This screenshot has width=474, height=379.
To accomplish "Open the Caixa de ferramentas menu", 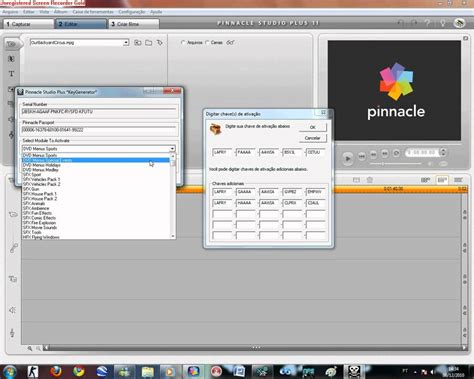I will click(93, 12).
